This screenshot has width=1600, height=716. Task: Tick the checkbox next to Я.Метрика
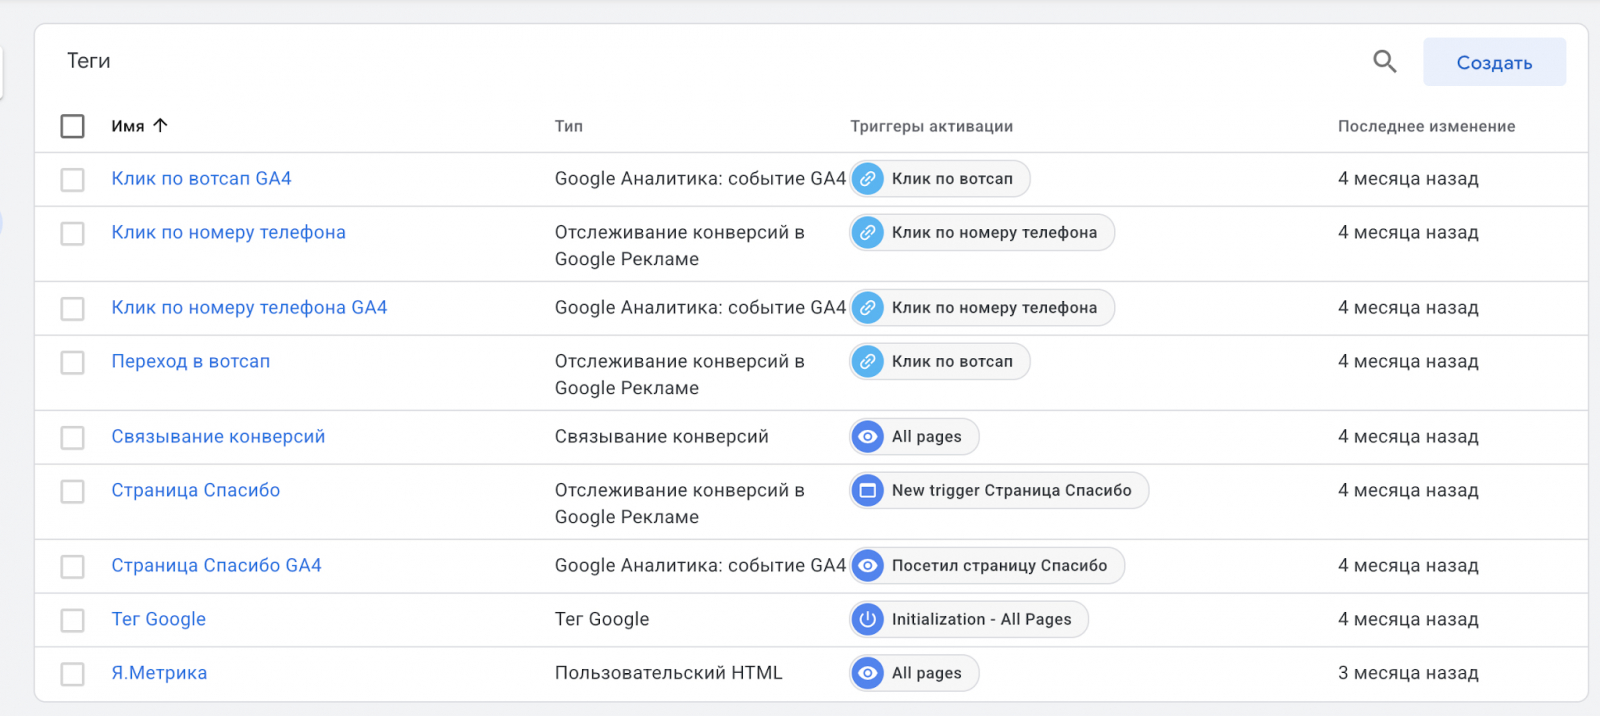point(73,675)
